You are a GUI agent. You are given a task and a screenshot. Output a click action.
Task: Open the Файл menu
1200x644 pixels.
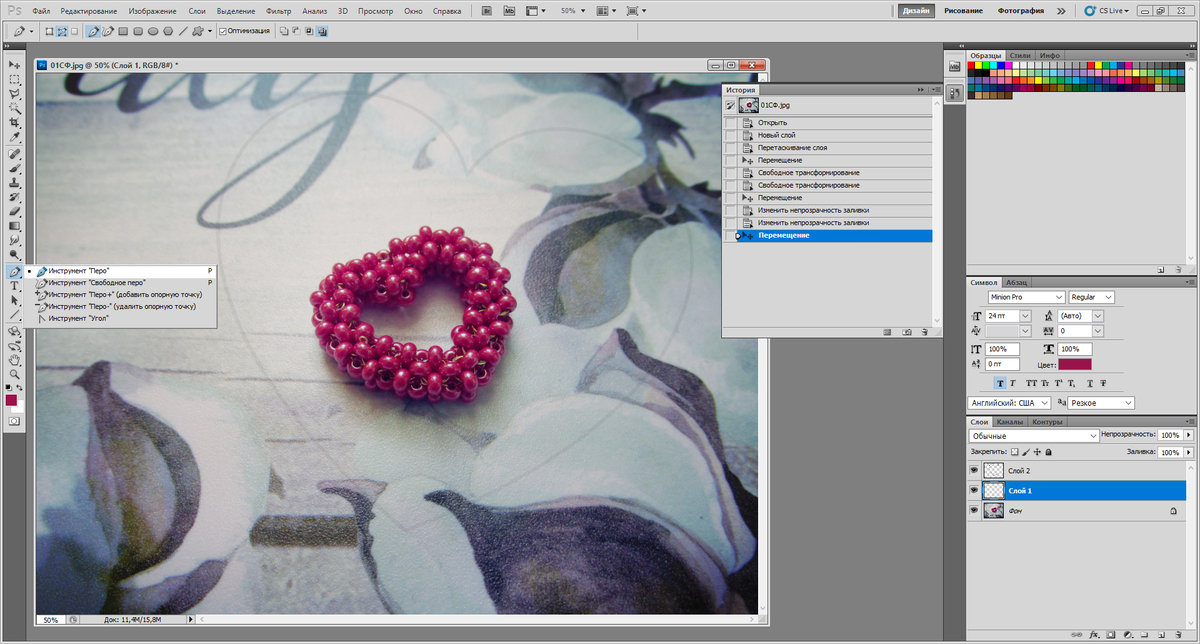point(41,10)
